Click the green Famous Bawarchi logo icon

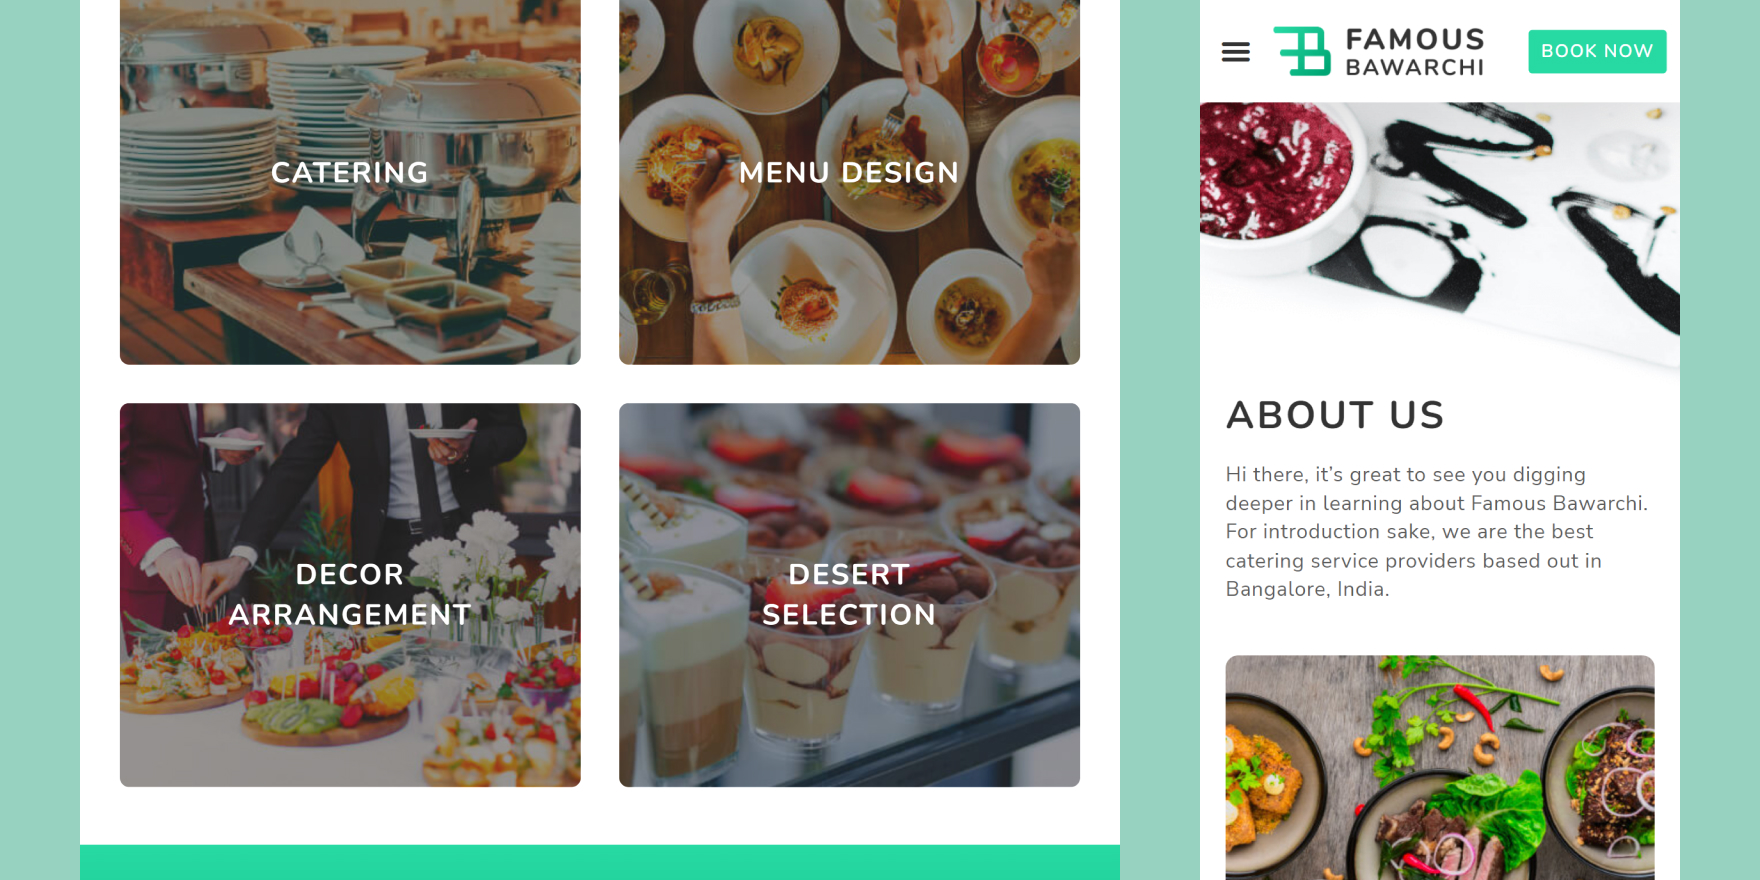coord(1302,51)
